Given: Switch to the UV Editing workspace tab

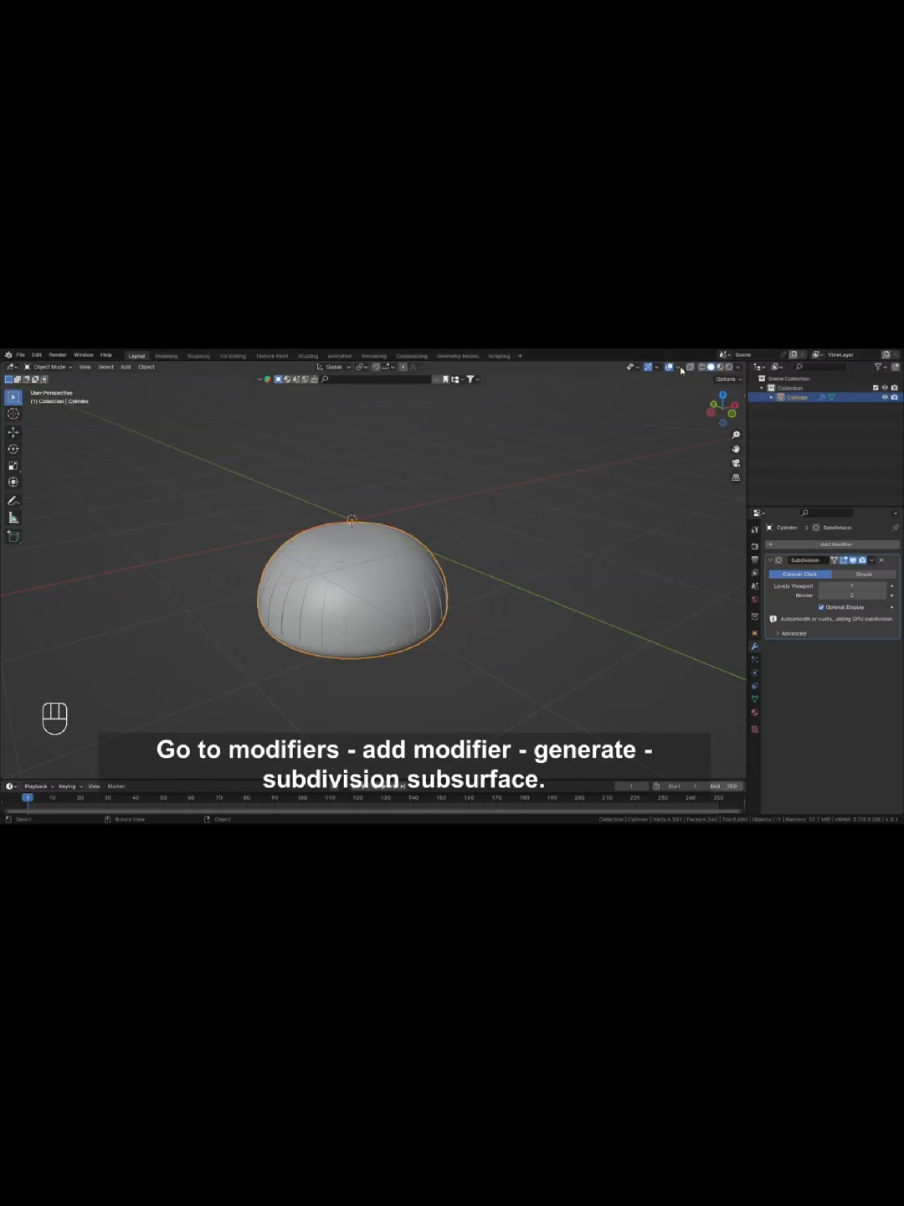Looking at the screenshot, I should (x=233, y=356).
